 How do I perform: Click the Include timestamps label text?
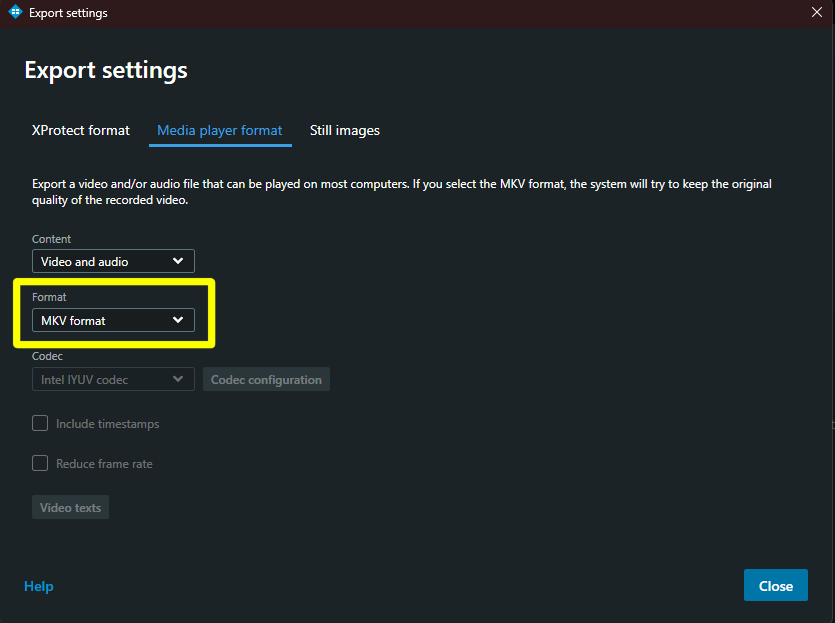(x=107, y=424)
